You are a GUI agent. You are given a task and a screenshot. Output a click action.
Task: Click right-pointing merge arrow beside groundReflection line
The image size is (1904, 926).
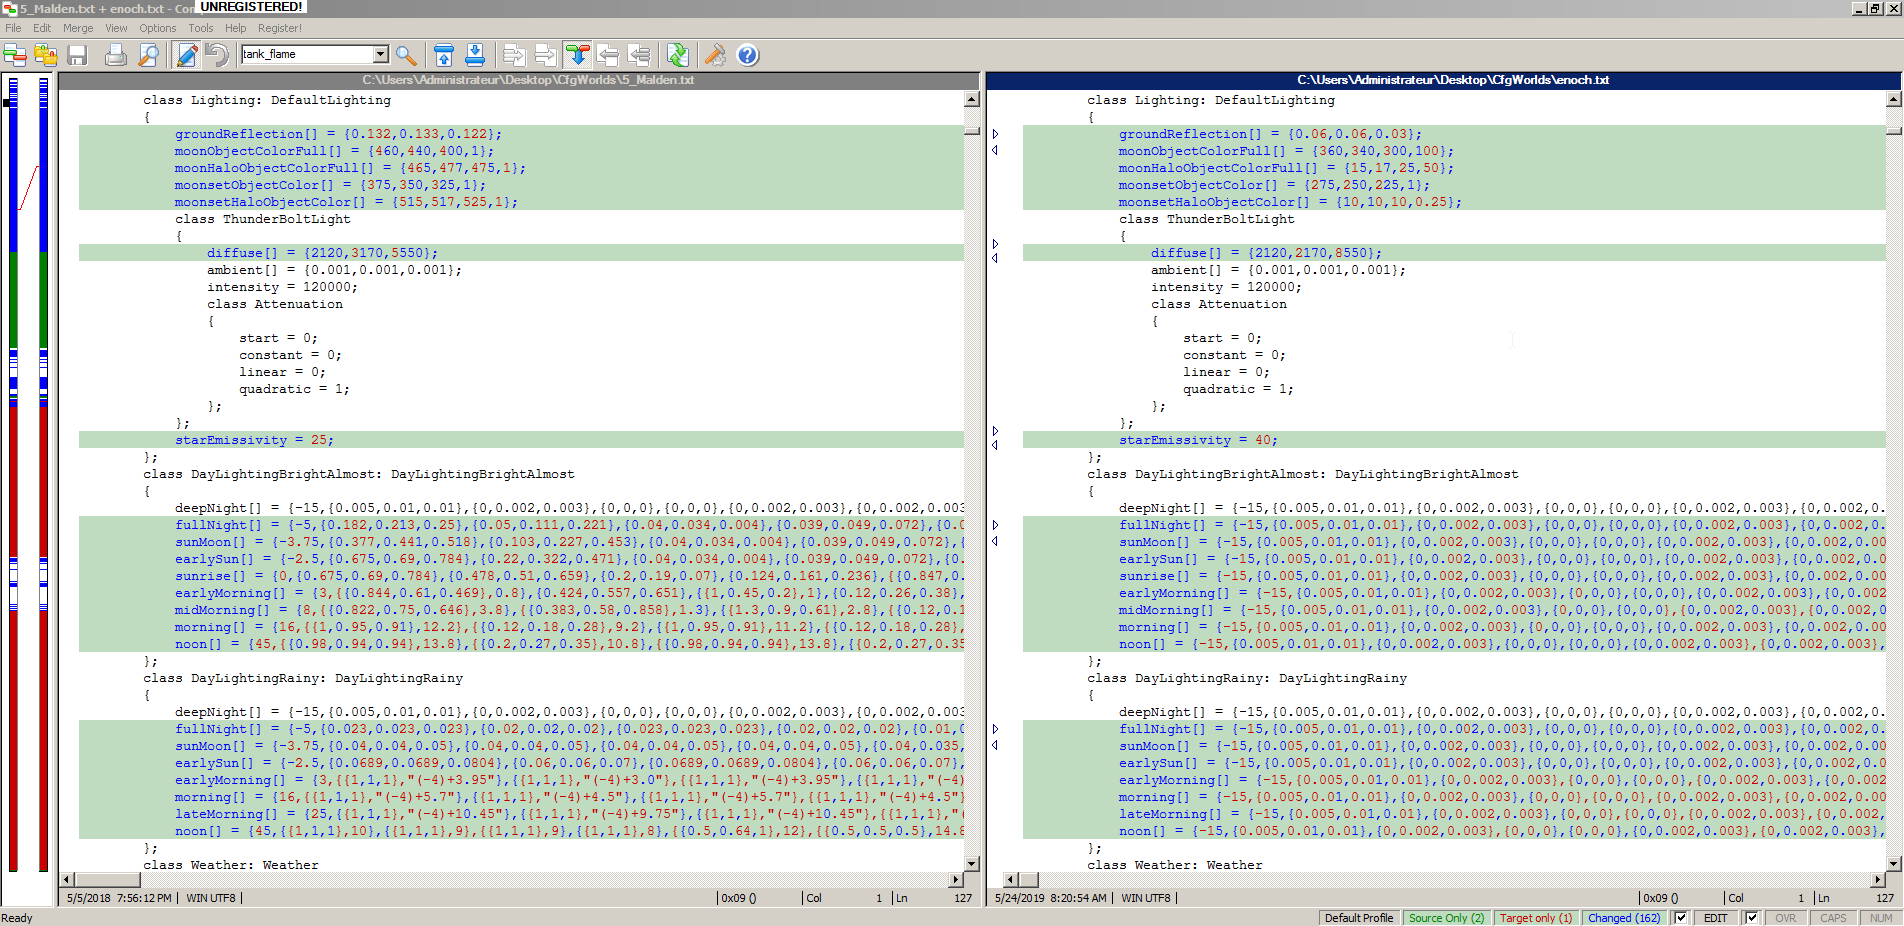coord(995,134)
